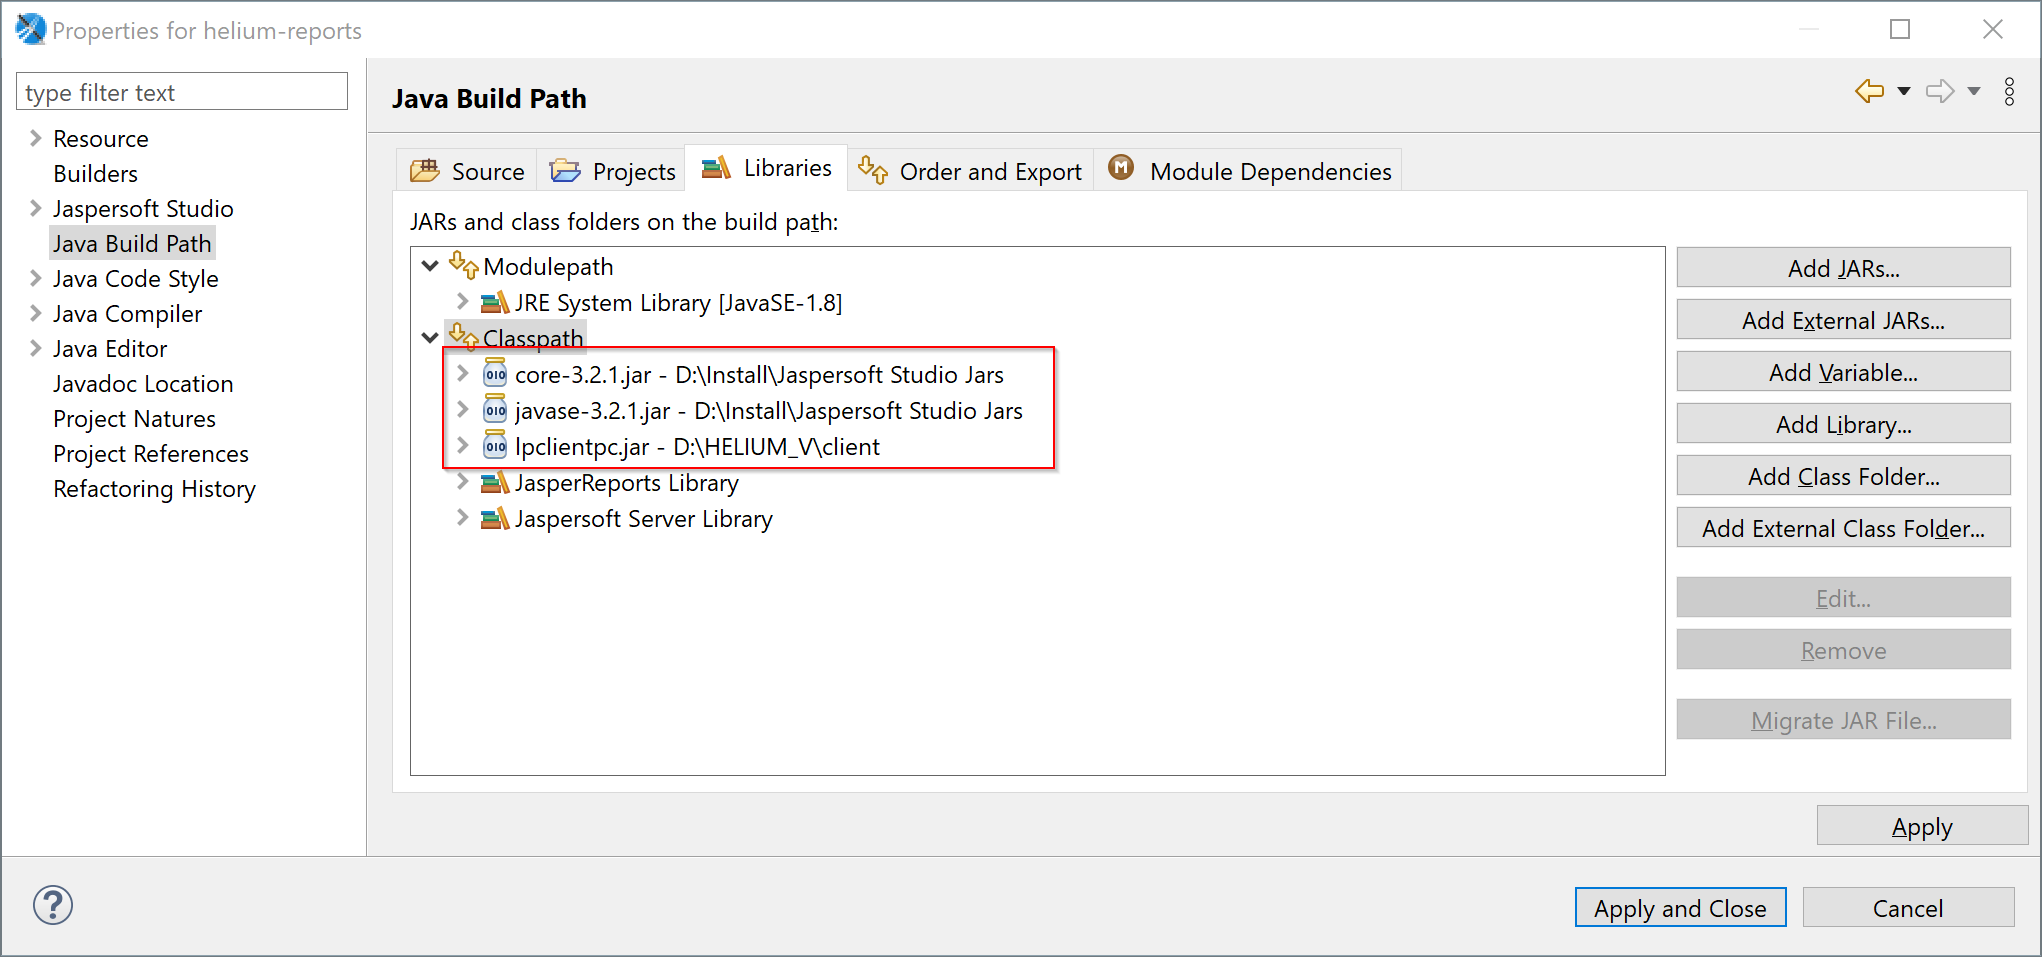Viewport: 2042px width, 957px height.
Task: Click the Add External JARs button
Action: (1842, 320)
